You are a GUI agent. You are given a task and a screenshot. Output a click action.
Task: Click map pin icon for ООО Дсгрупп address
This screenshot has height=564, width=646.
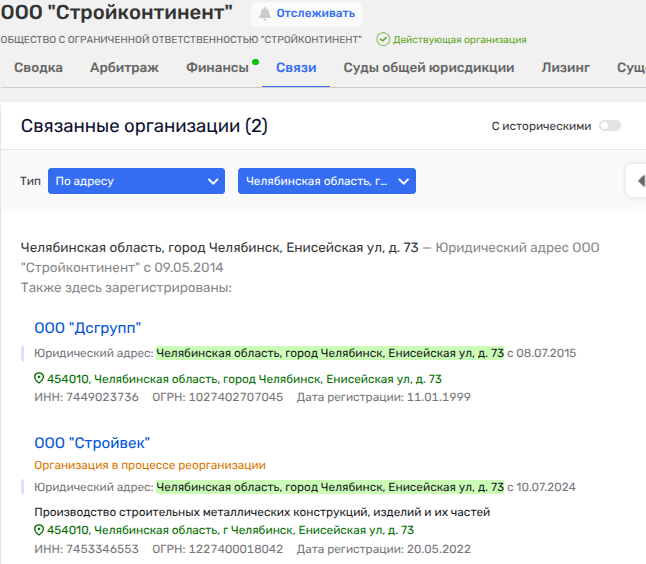pyautogui.click(x=39, y=379)
